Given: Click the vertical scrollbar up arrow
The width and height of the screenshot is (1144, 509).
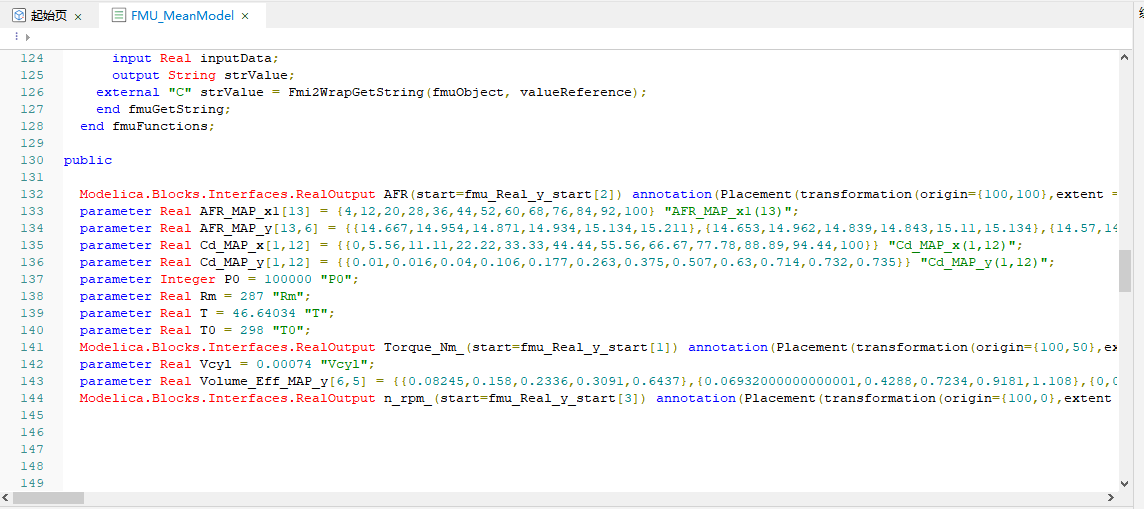Looking at the screenshot, I should click(x=1125, y=58).
